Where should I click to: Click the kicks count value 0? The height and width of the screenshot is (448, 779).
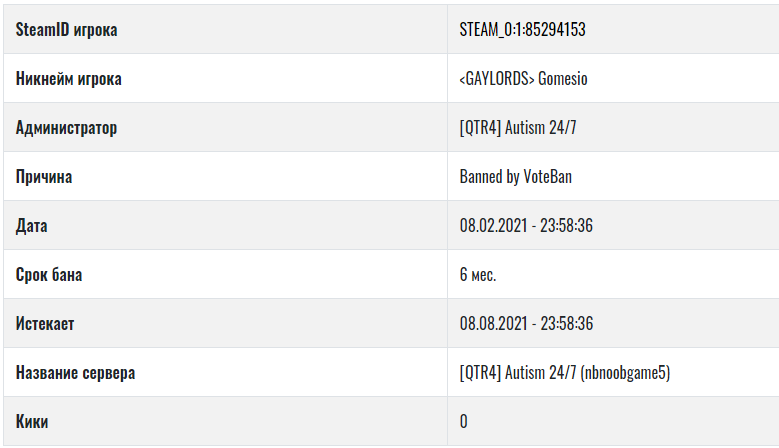(464, 422)
